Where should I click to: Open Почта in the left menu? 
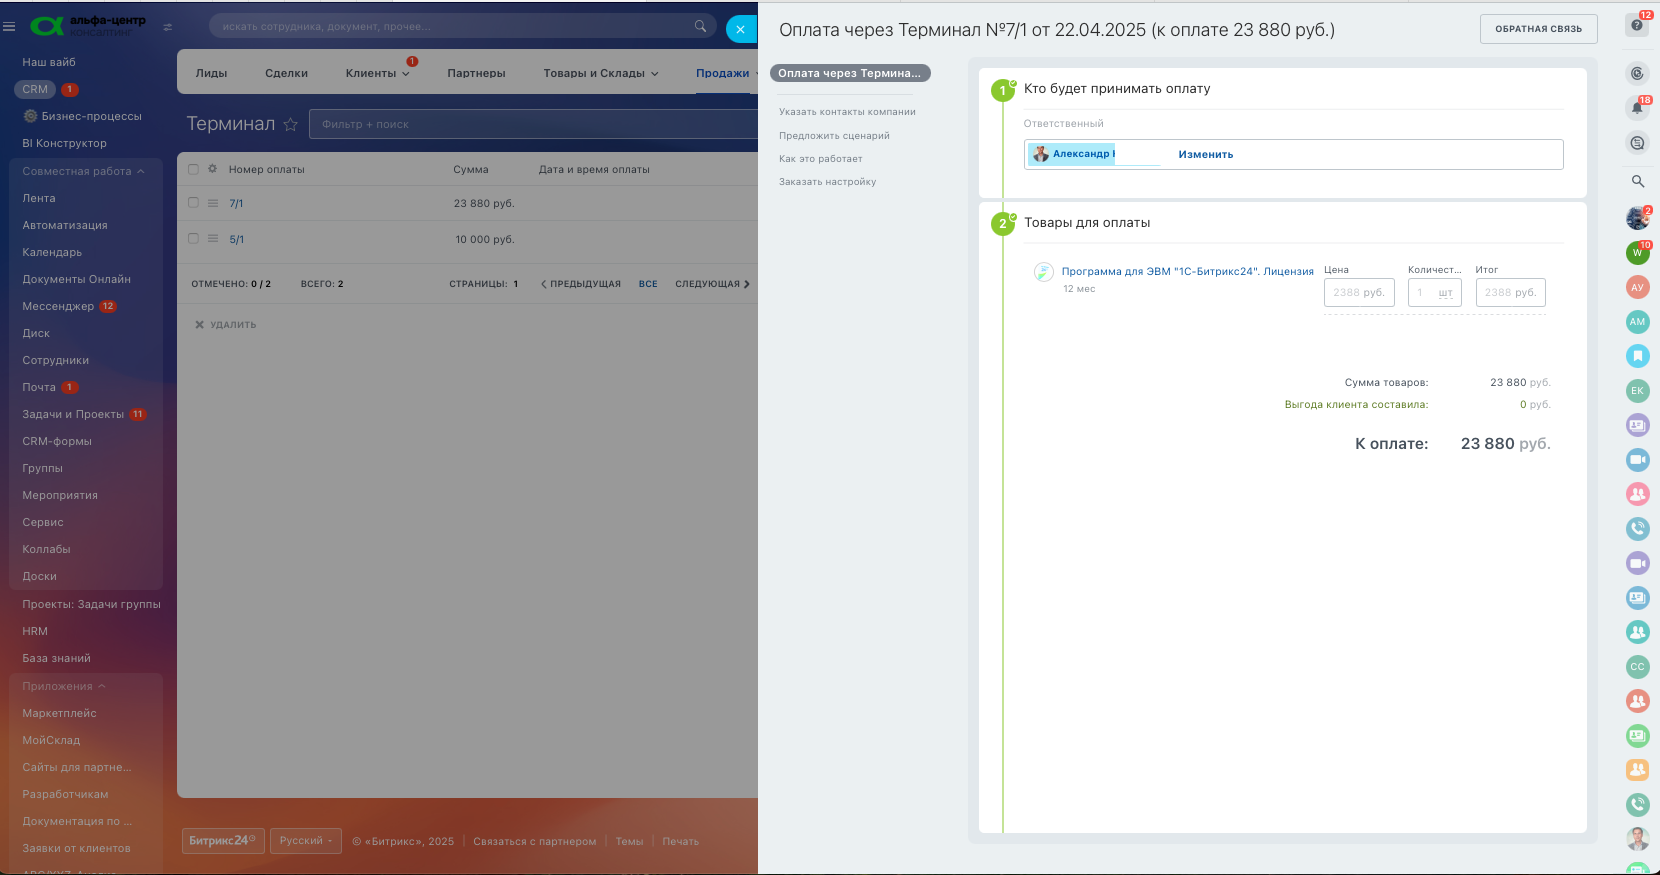(x=39, y=387)
